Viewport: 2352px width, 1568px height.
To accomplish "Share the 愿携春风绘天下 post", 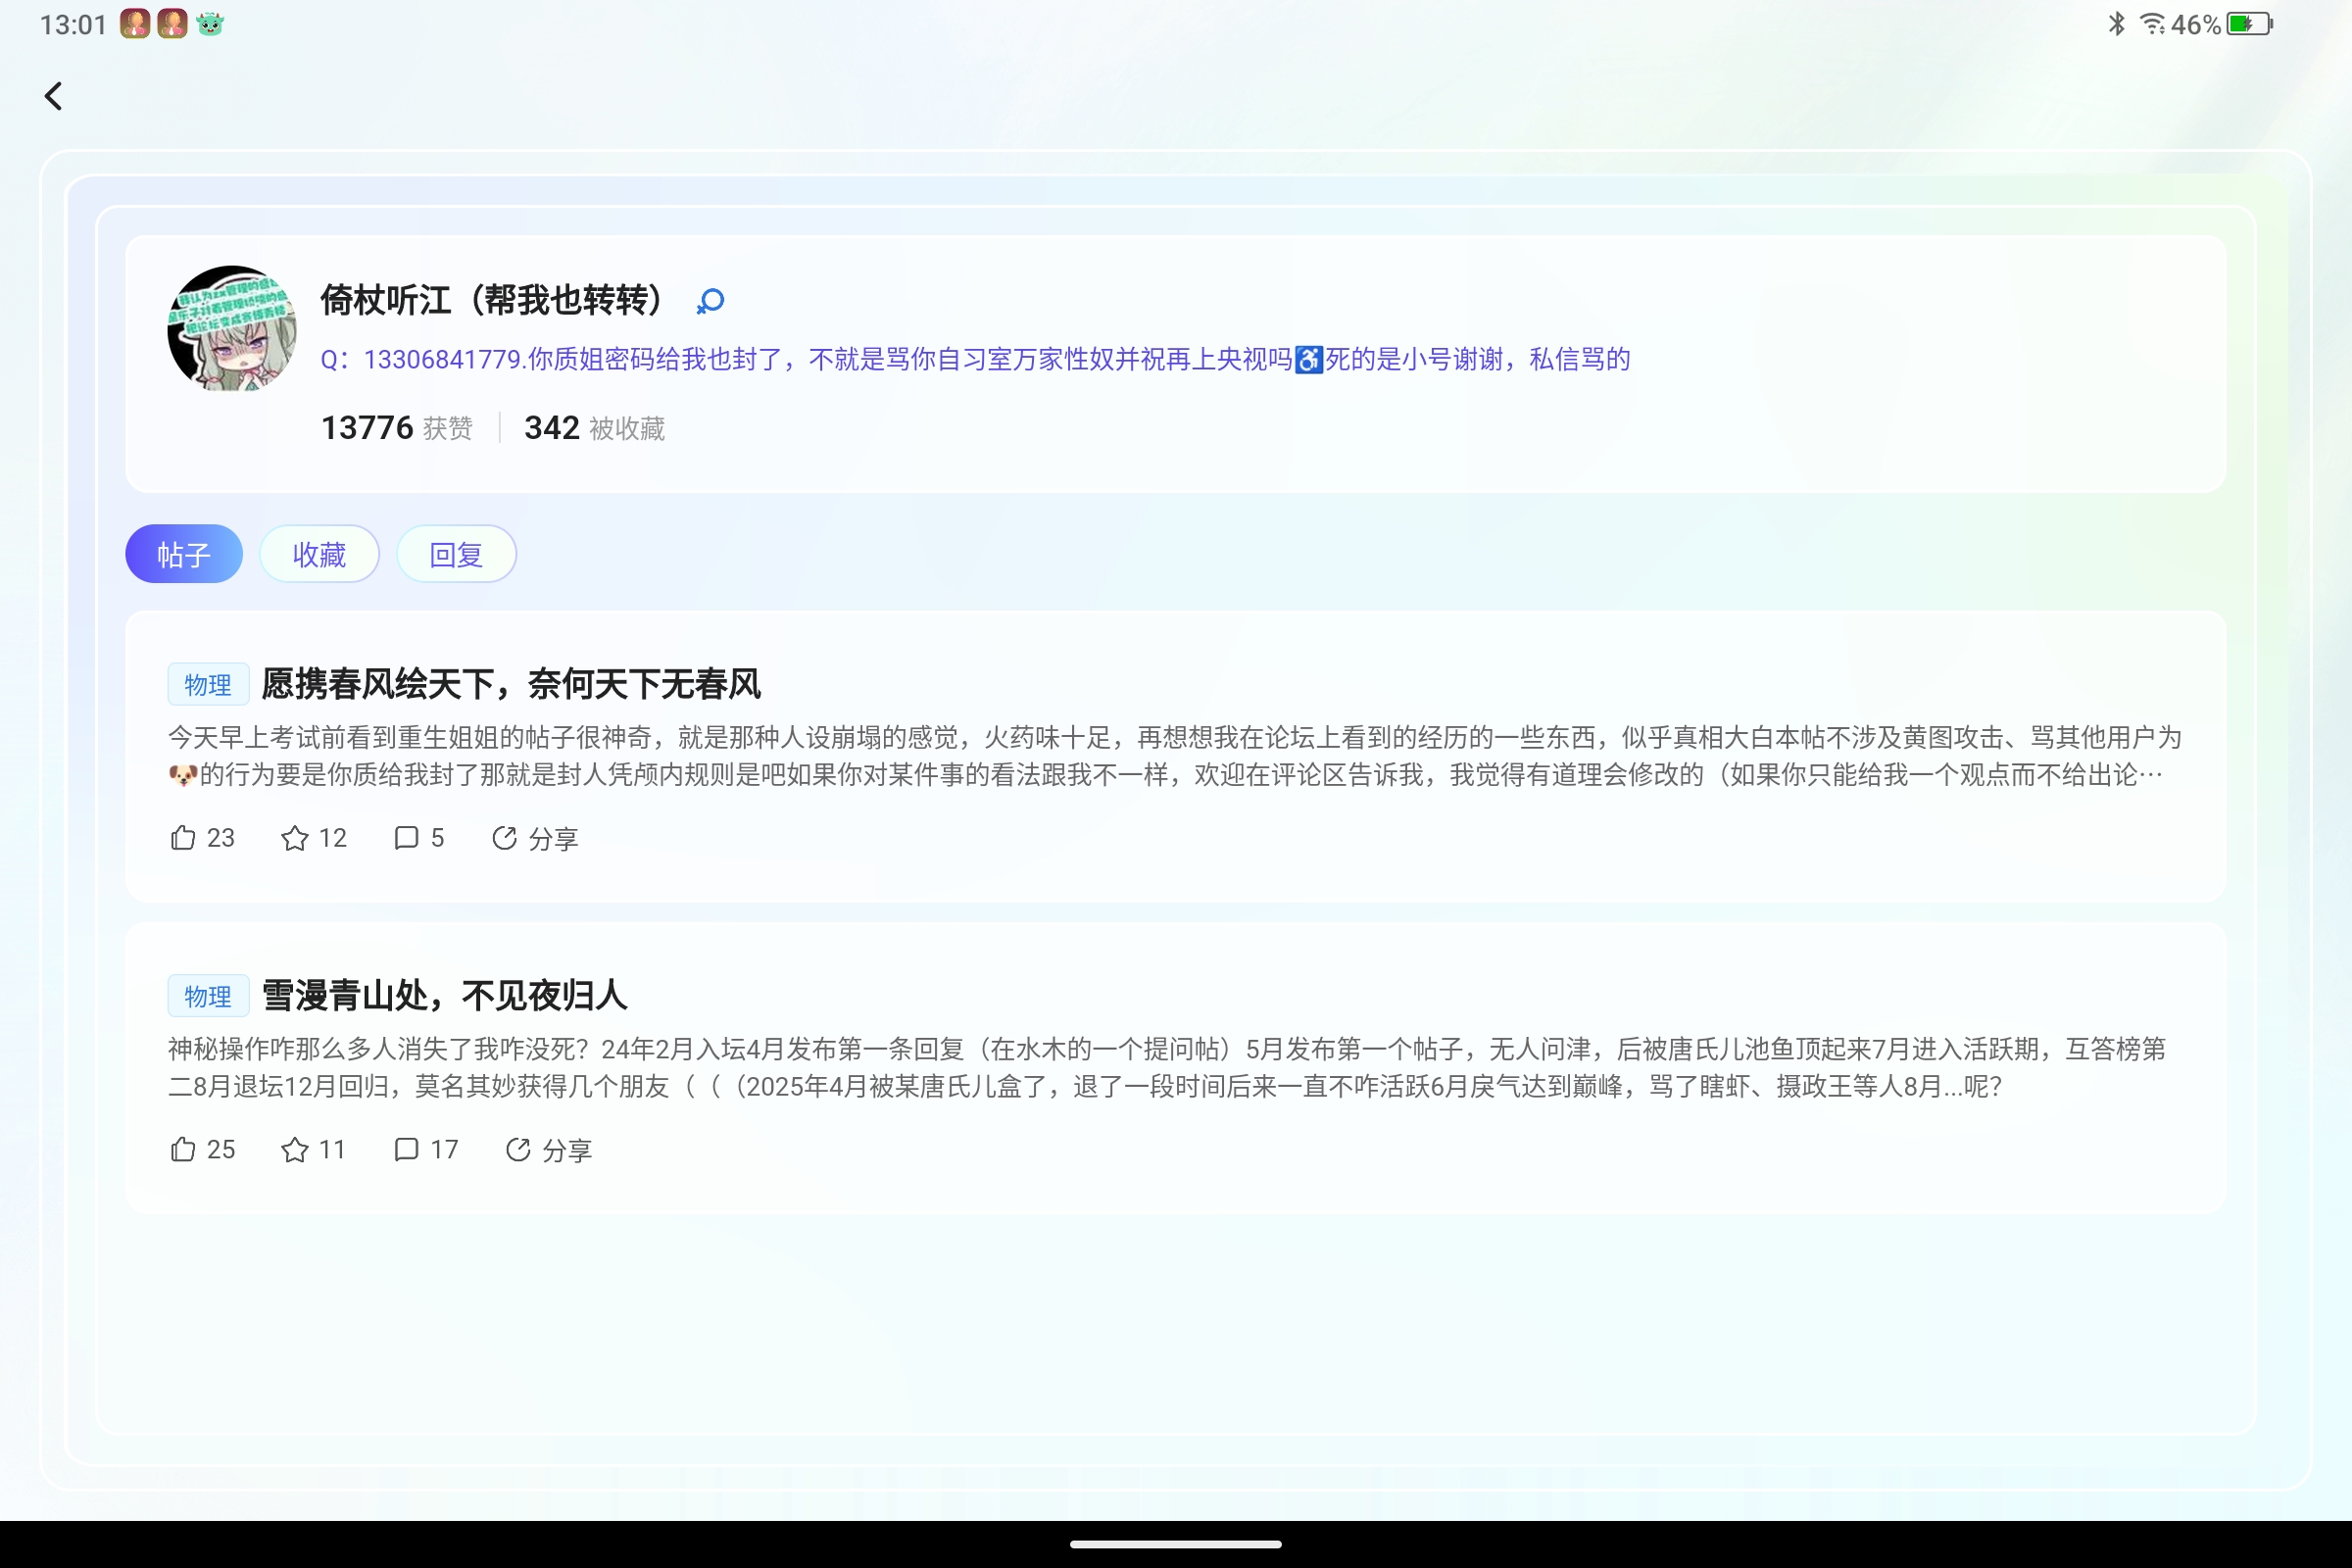I will (535, 838).
